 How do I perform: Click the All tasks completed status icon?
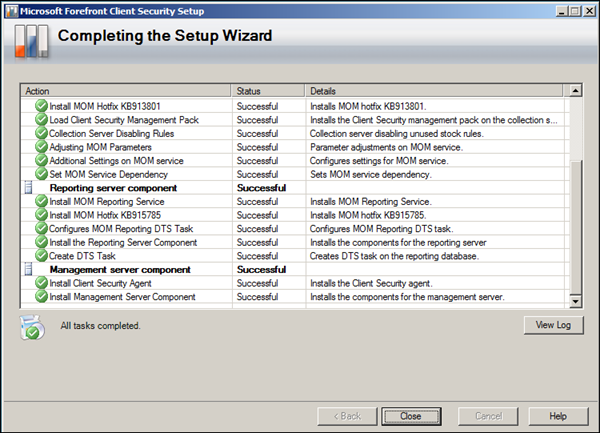coord(32,327)
